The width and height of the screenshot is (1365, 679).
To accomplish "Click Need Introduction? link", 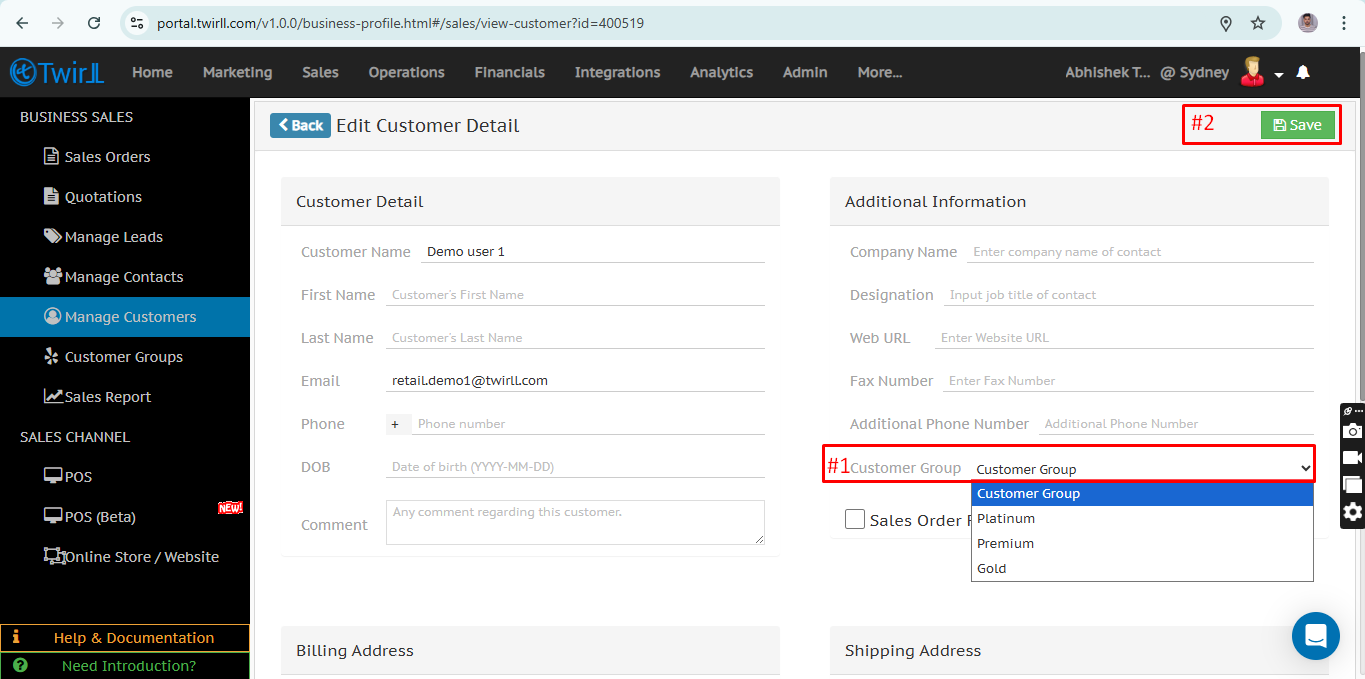I will click(x=125, y=665).
